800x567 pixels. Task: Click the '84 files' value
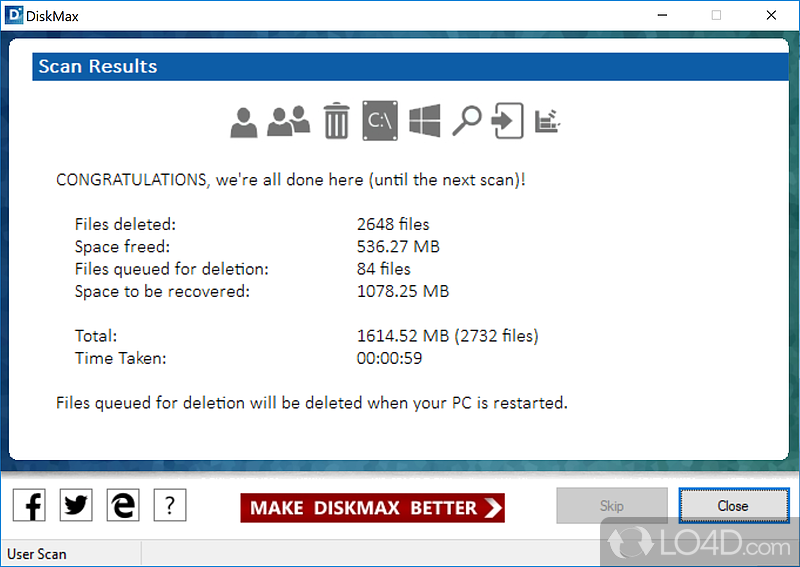[383, 269]
